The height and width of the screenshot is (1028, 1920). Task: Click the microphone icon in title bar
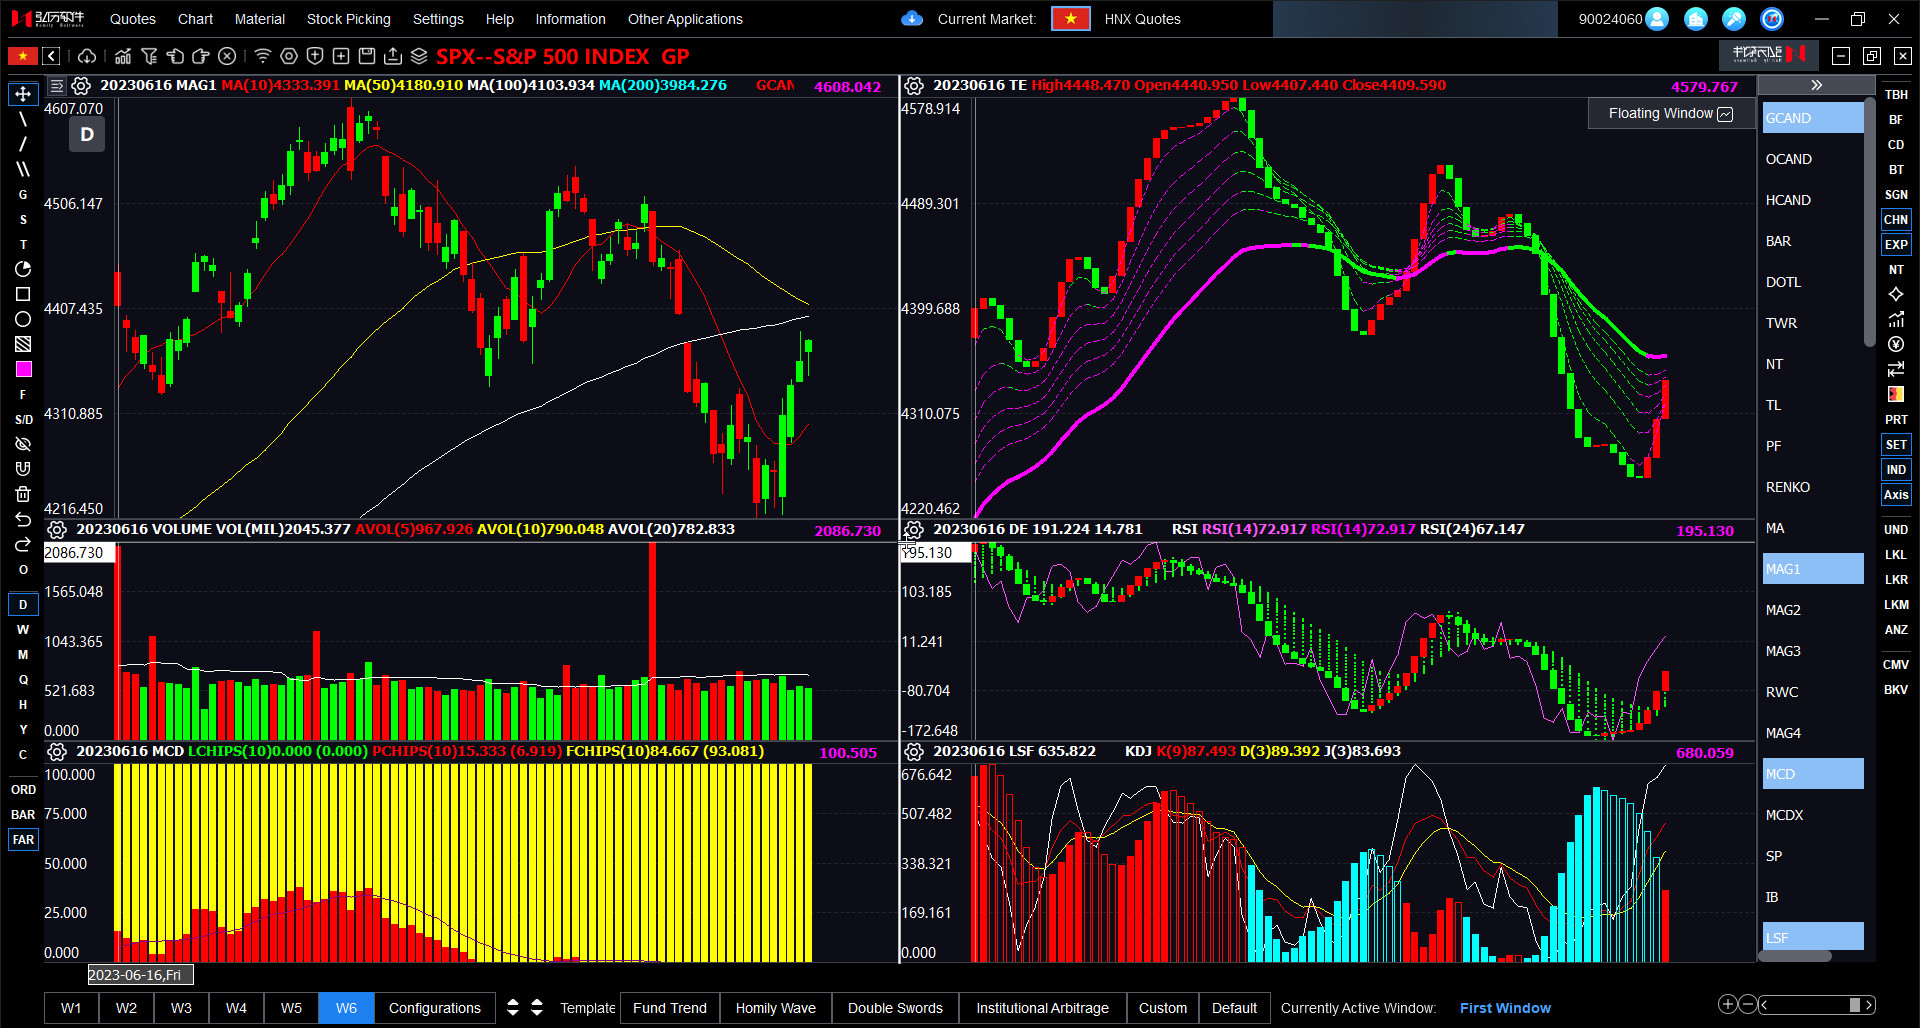click(1734, 19)
